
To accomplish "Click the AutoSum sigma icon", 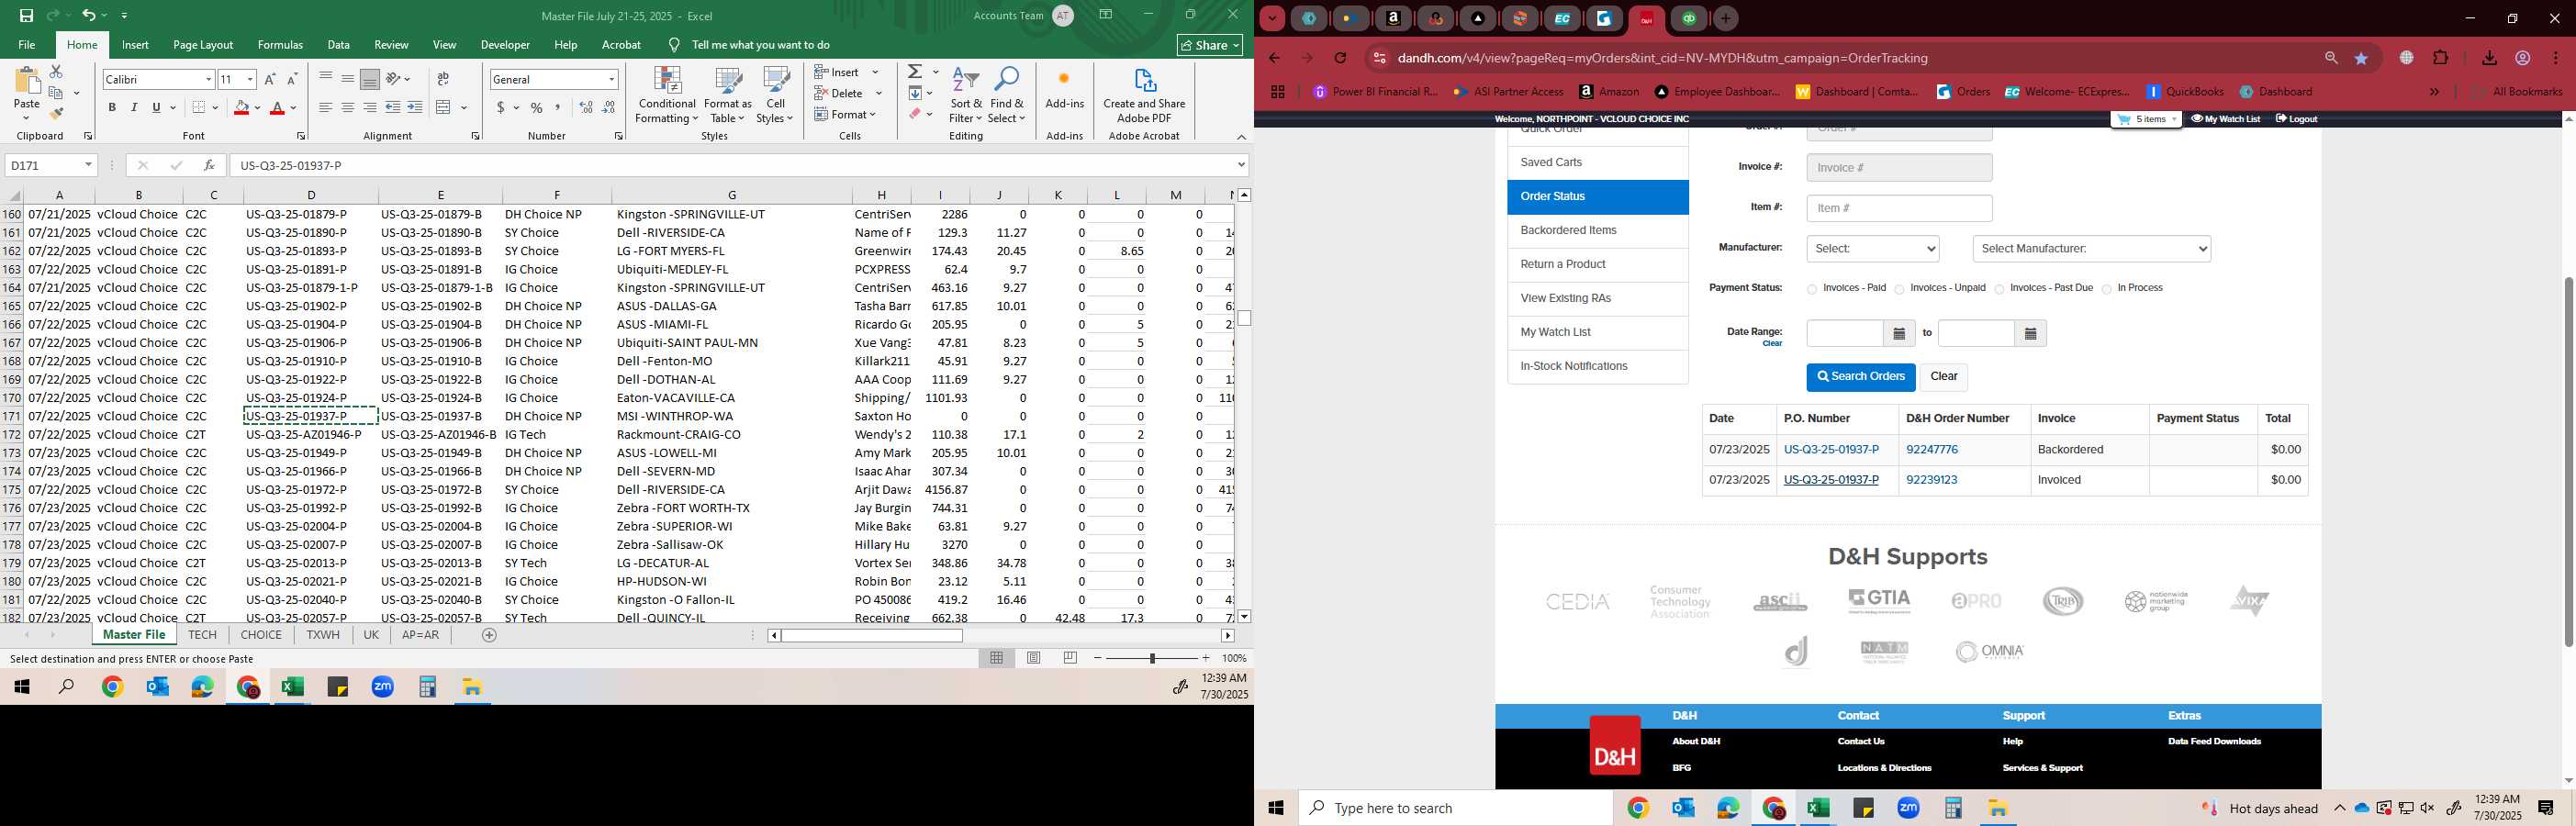I will pos(915,72).
